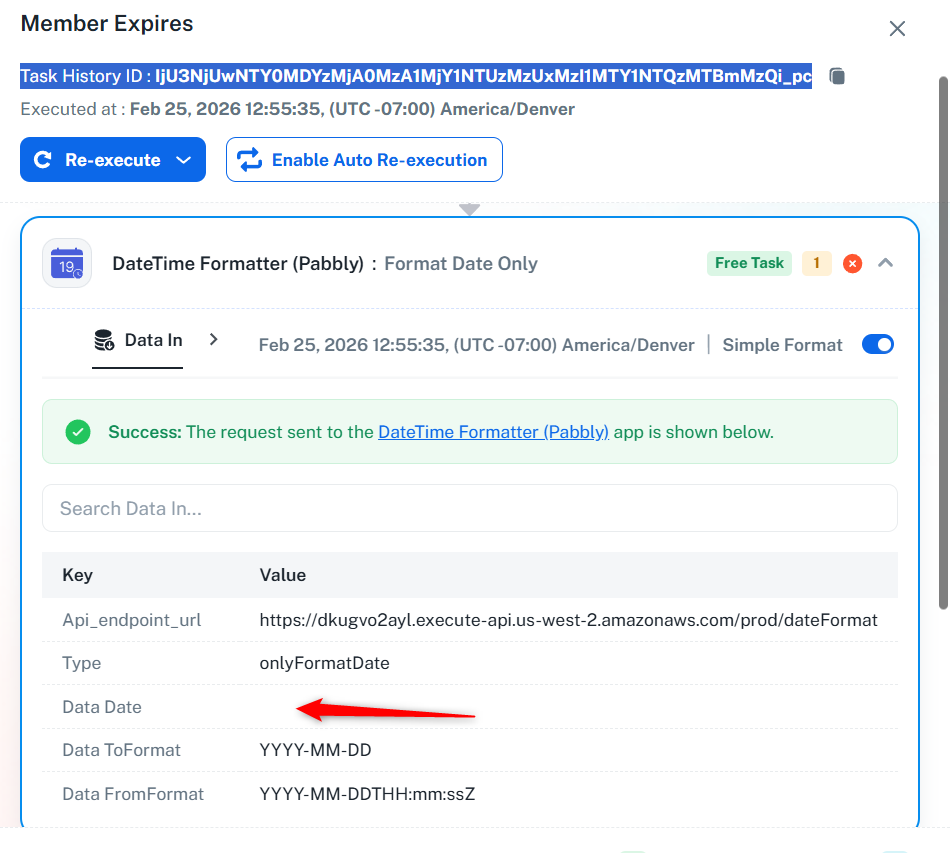Click the Search Data In field
The height and width of the screenshot is (853, 950).
pyautogui.click(x=469, y=509)
